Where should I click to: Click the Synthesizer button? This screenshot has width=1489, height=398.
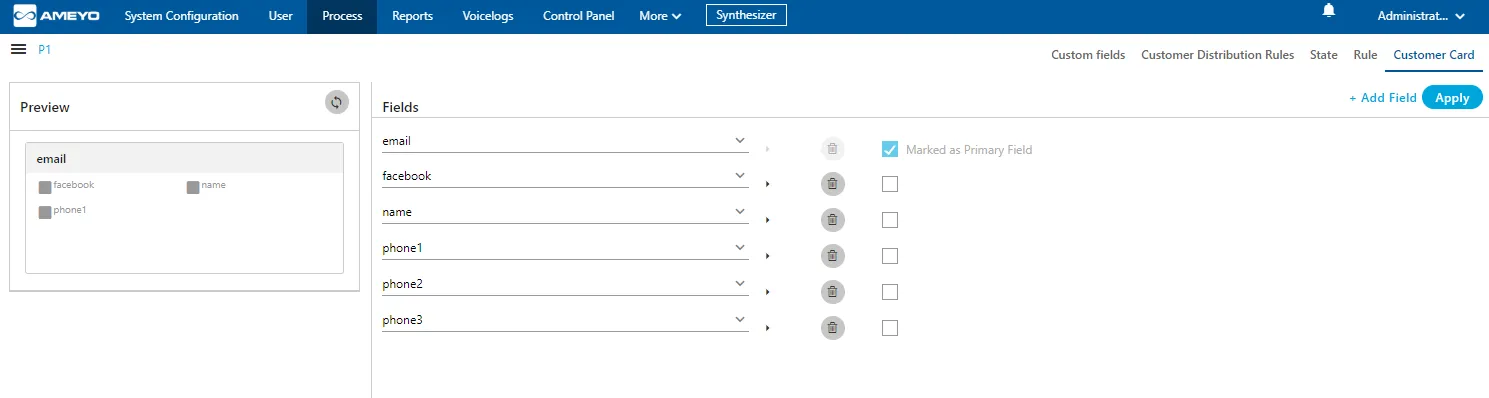coord(746,15)
